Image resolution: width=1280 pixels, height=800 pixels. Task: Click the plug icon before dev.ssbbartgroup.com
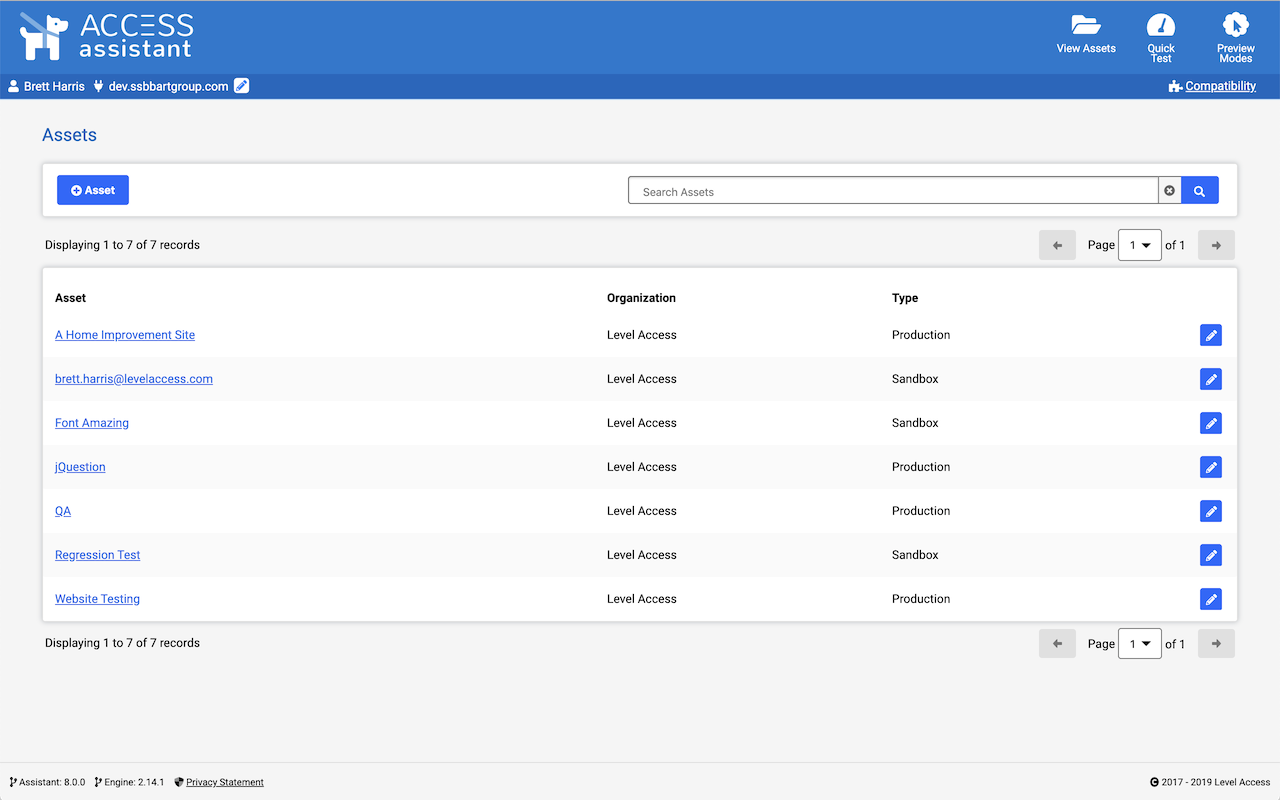pos(99,86)
